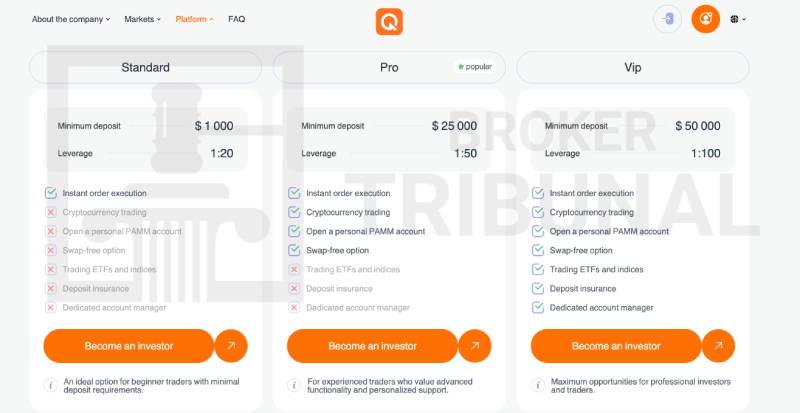Toggle Vip plan Dedicated account manager checkbox

click(538, 307)
